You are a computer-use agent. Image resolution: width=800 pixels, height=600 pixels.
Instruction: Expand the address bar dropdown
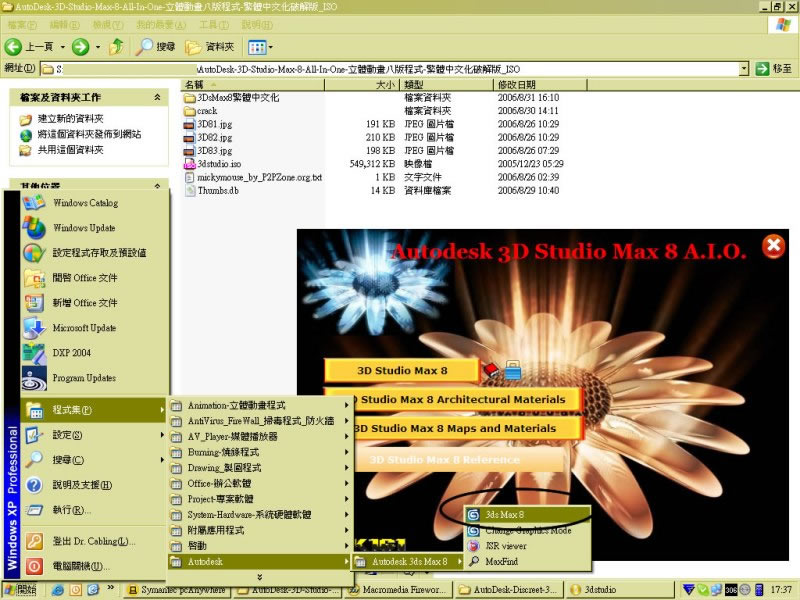[x=744, y=68]
